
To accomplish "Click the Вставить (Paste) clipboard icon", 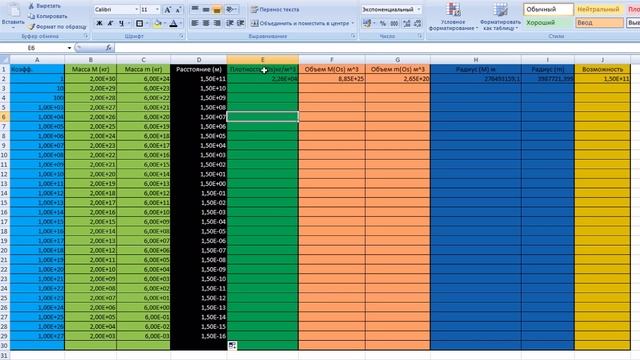I will (x=13, y=10).
